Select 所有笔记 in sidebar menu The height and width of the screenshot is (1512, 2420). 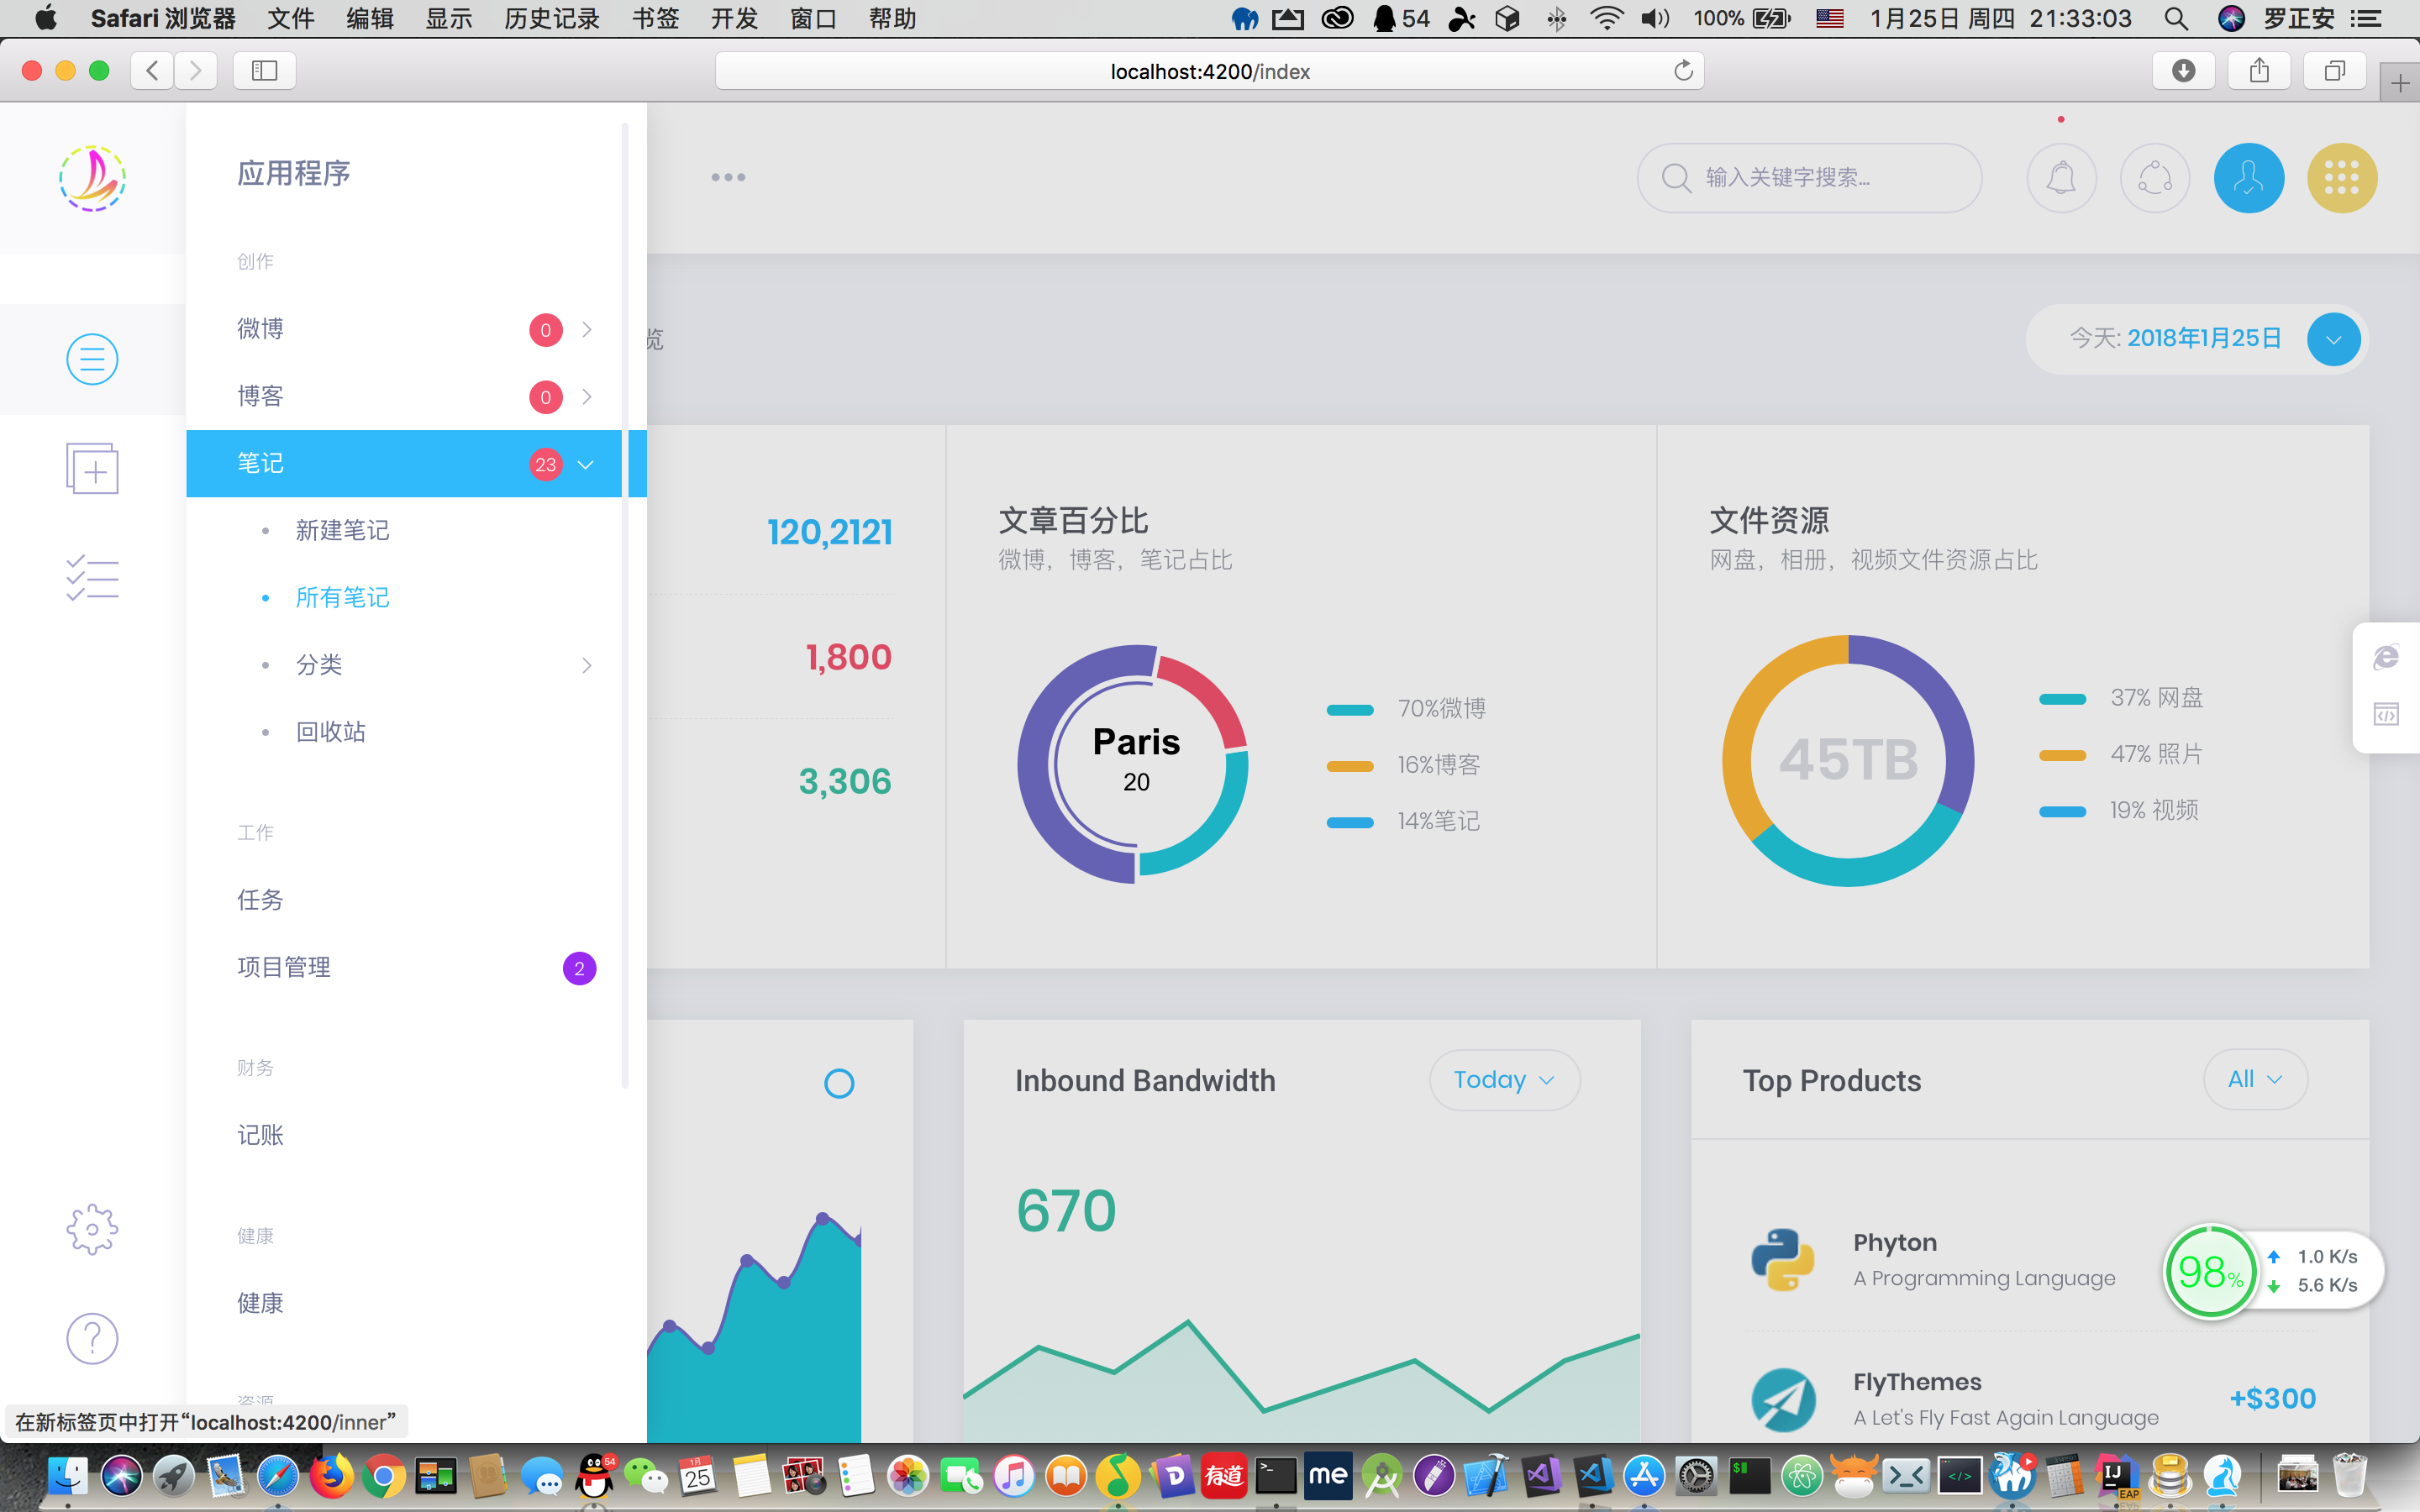coord(342,597)
